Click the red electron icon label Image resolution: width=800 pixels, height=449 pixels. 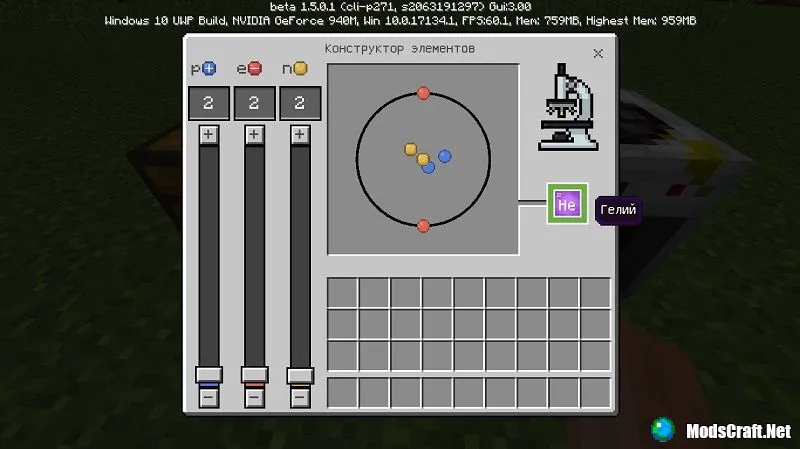pyautogui.click(x=255, y=69)
